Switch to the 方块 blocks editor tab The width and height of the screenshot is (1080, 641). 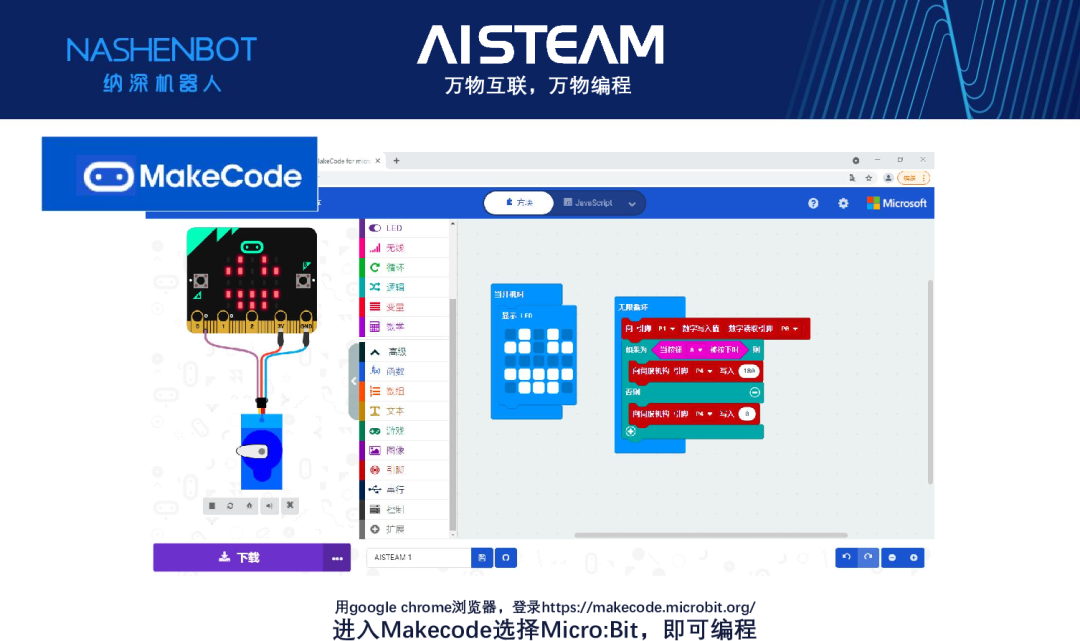[x=519, y=202]
